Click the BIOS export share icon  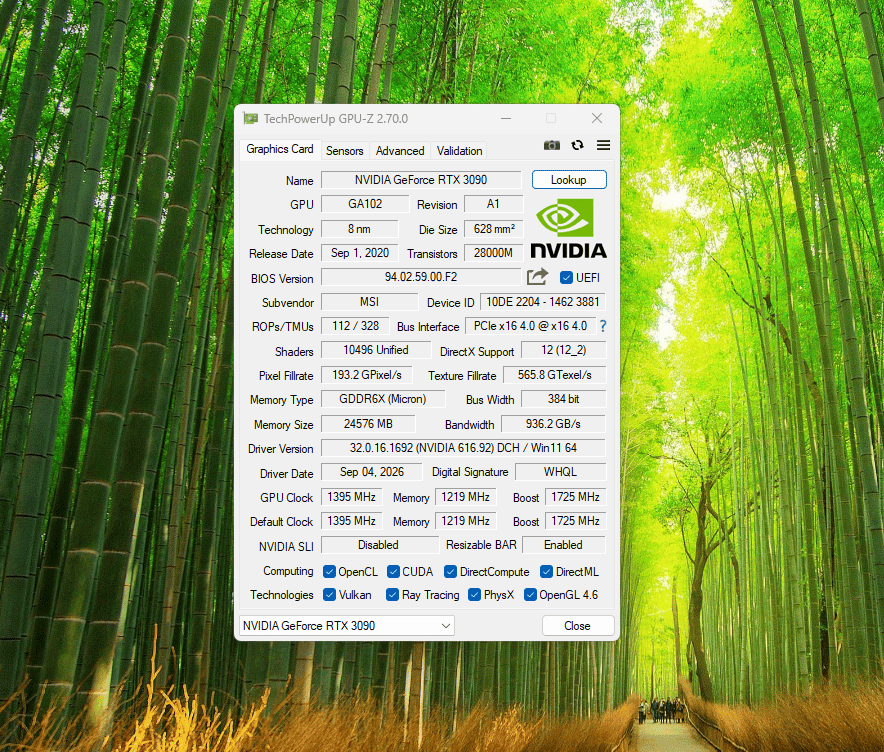[x=537, y=277]
